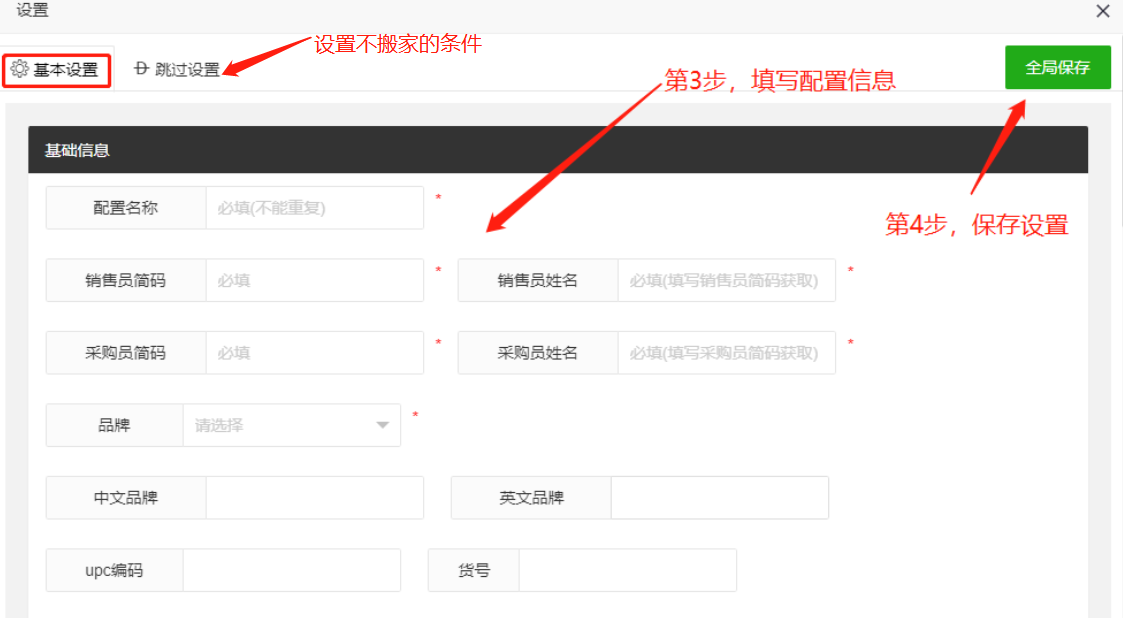
Task: Click the gear icon in 基本设置 tab
Action: click(19, 69)
